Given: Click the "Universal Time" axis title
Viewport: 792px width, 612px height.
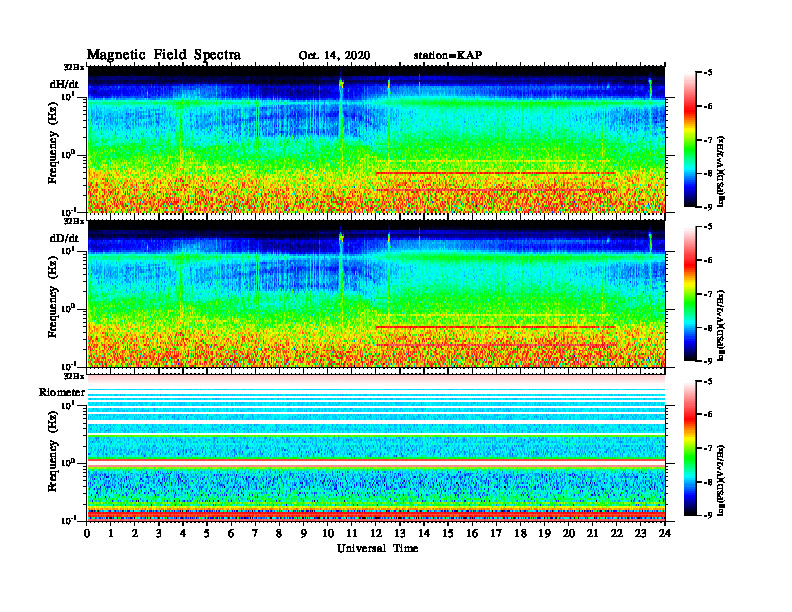Looking at the screenshot, I should (377, 548).
